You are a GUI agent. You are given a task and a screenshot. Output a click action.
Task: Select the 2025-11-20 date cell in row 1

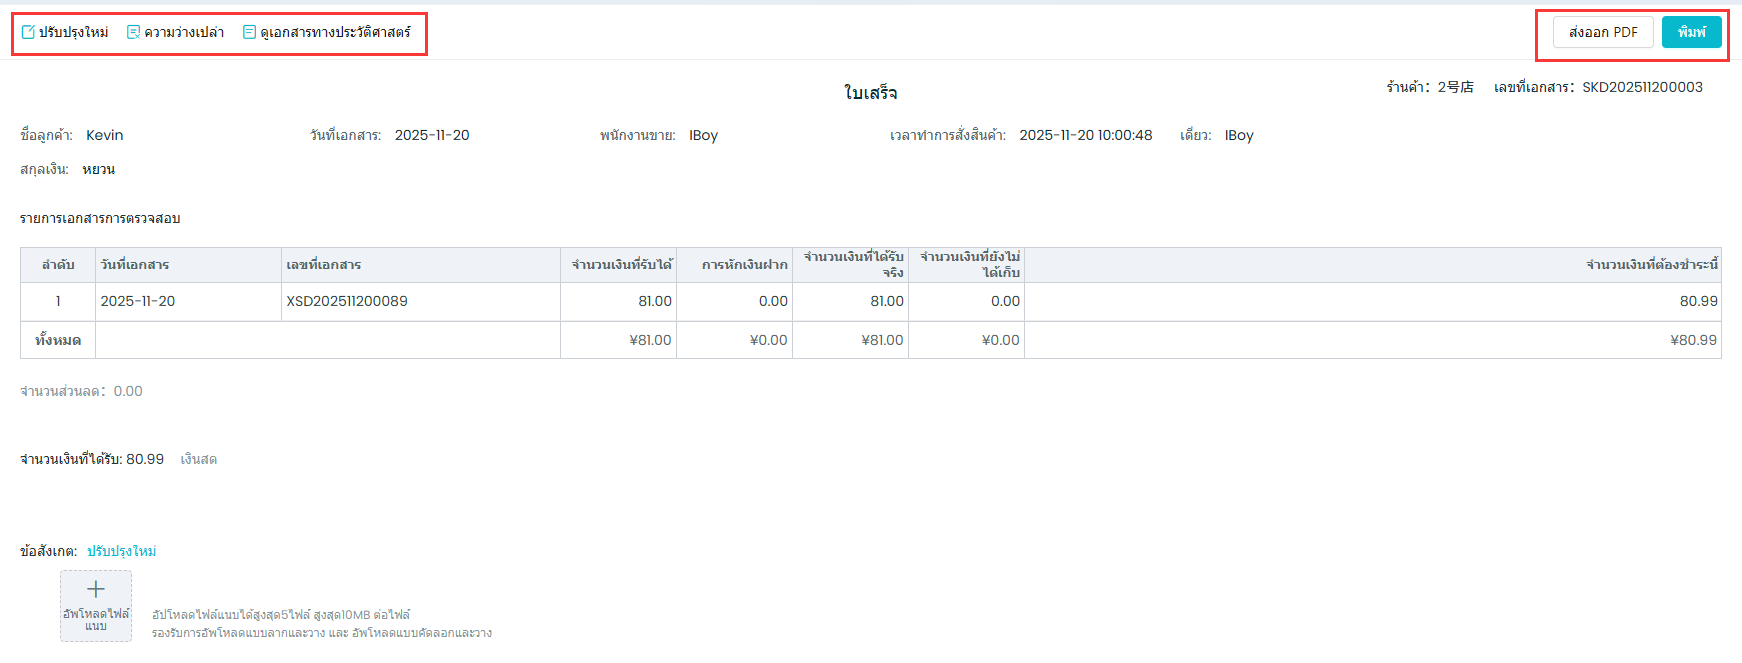tap(138, 301)
